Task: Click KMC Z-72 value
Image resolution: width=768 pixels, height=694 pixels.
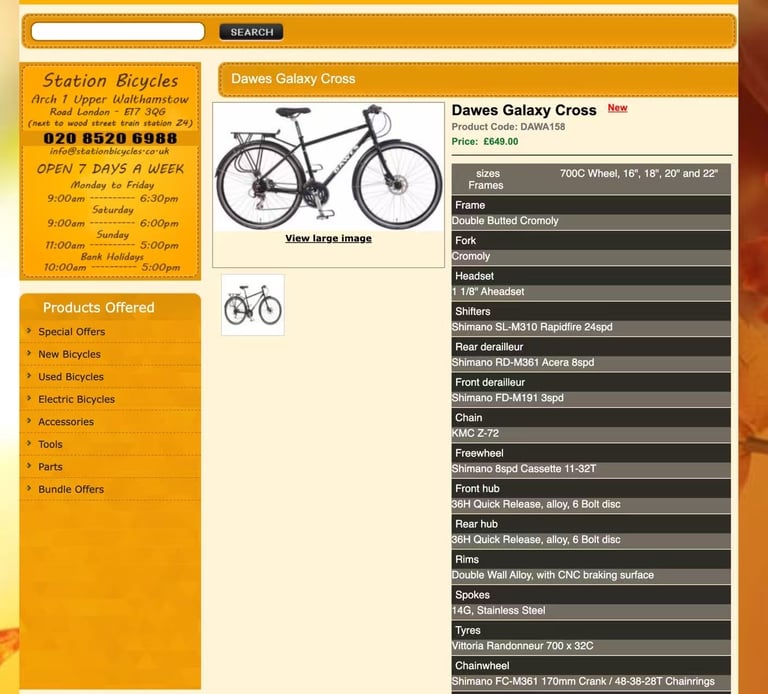Action: pyautogui.click(x=475, y=433)
